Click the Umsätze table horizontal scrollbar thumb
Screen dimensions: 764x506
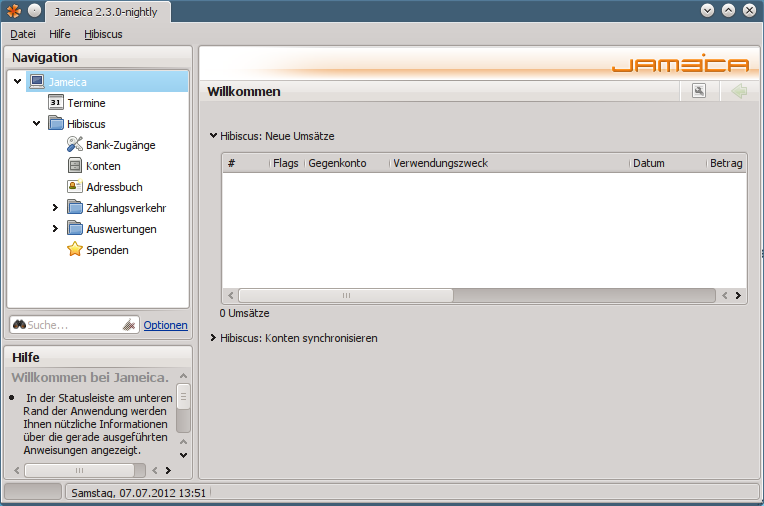point(346,295)
